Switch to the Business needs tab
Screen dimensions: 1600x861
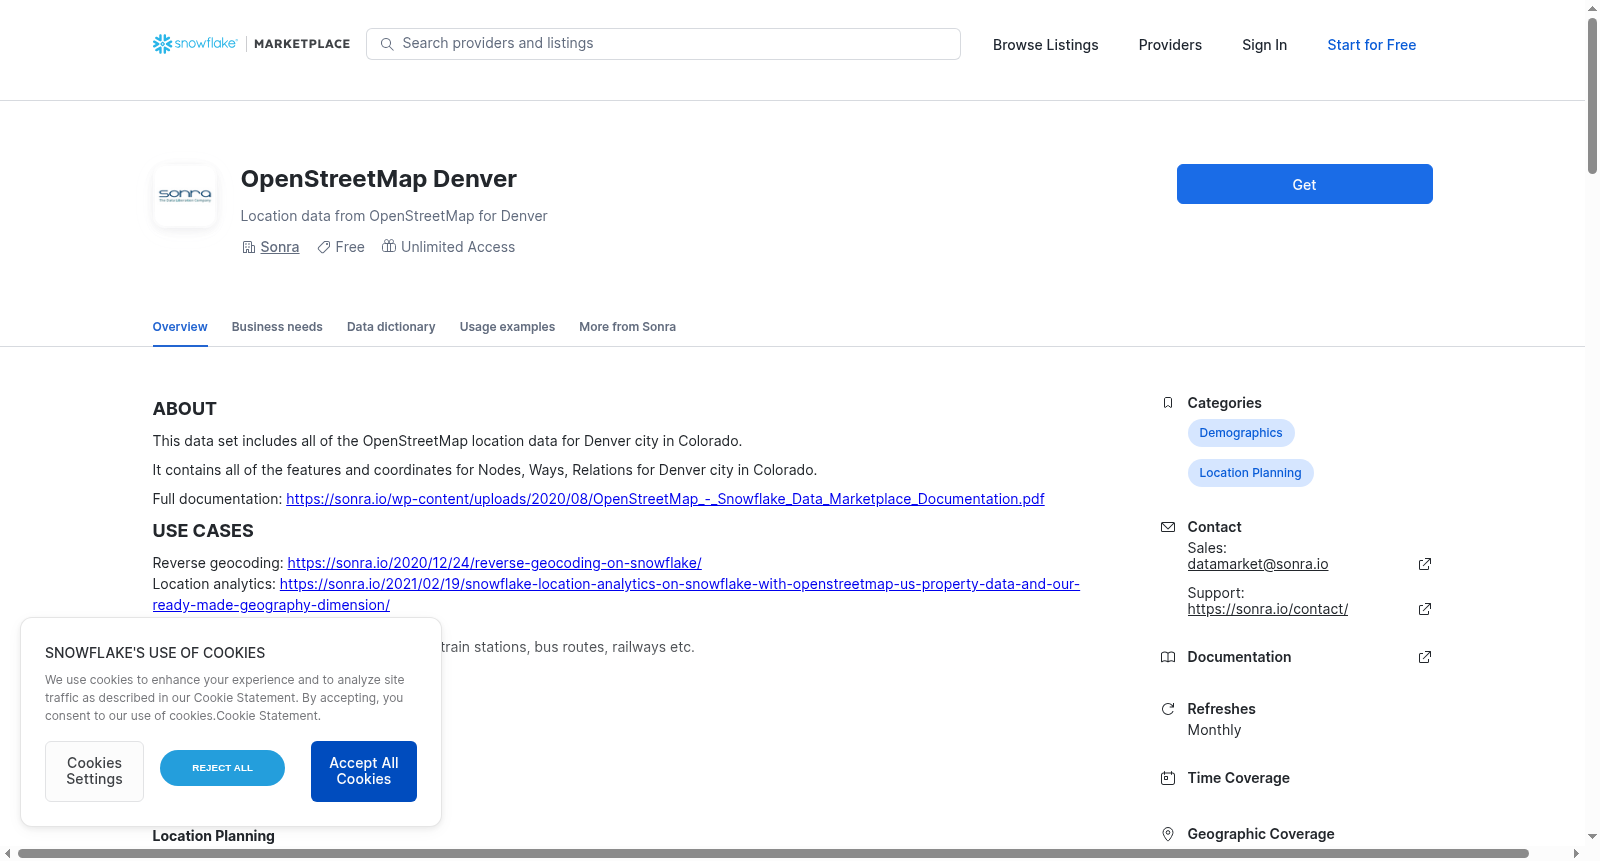point(277,327)
